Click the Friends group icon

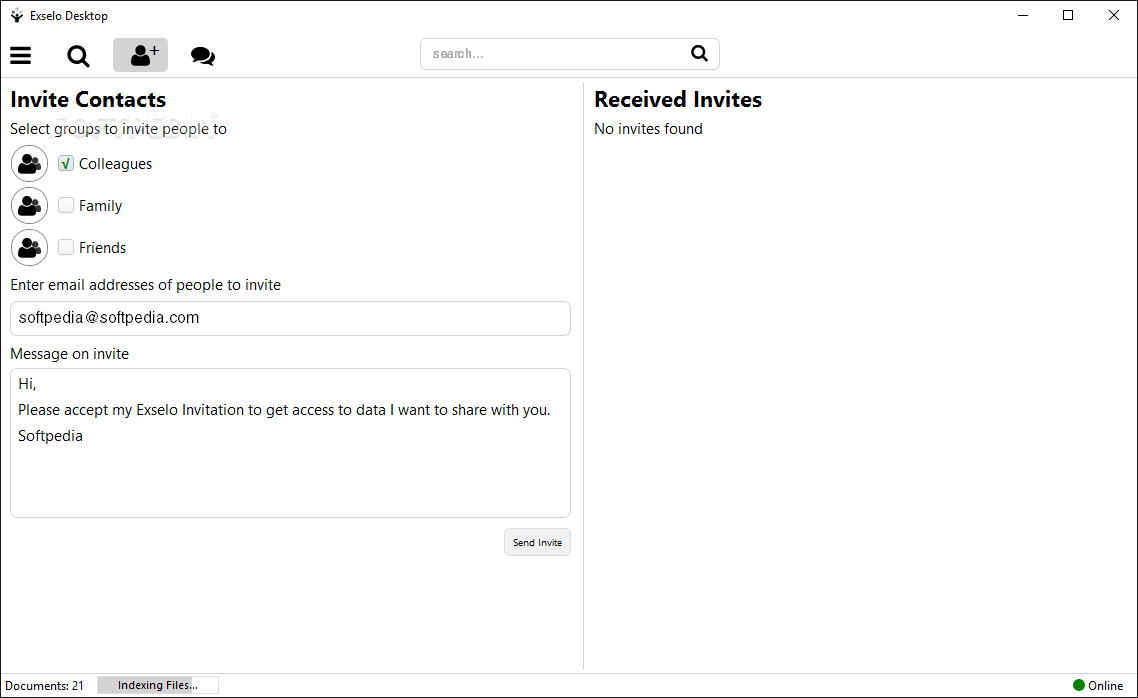(x=30, y=247)
